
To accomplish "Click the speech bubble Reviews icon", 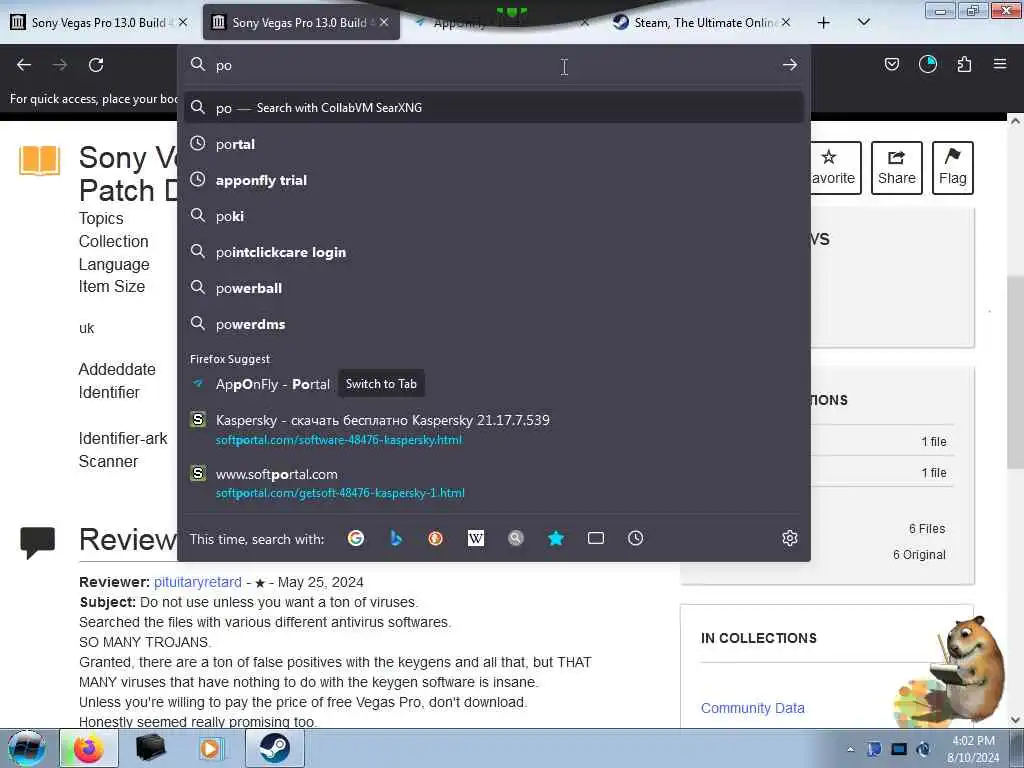I will (x=37, y=542).
